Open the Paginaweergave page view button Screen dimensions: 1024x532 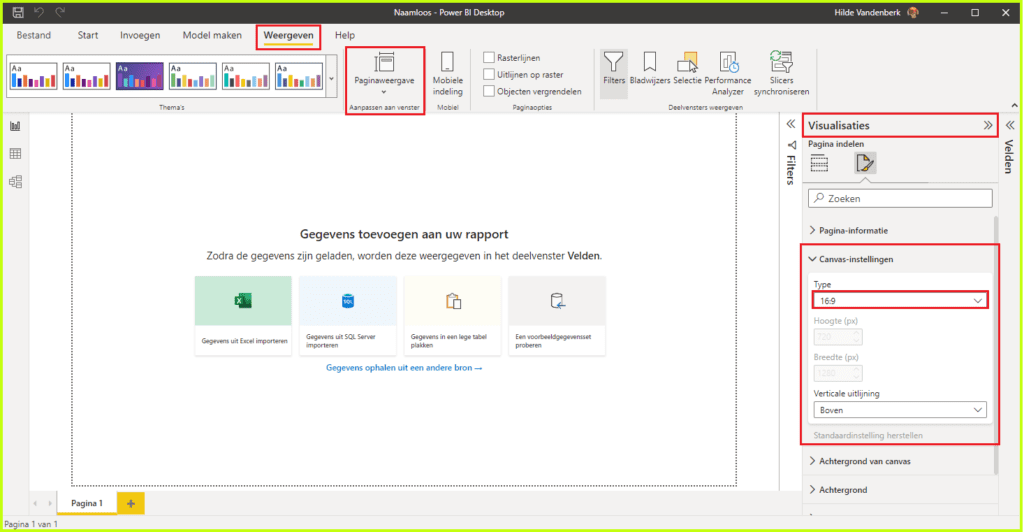384,74
